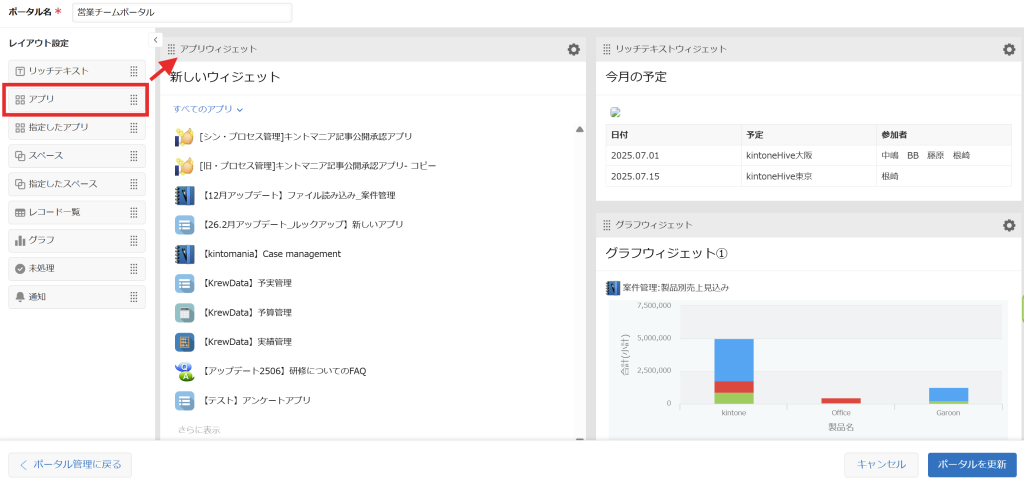This screenshot has height=478, width=1024.
Task: Click the グラフ item's bar chart icon
Action: pos(20,241)
